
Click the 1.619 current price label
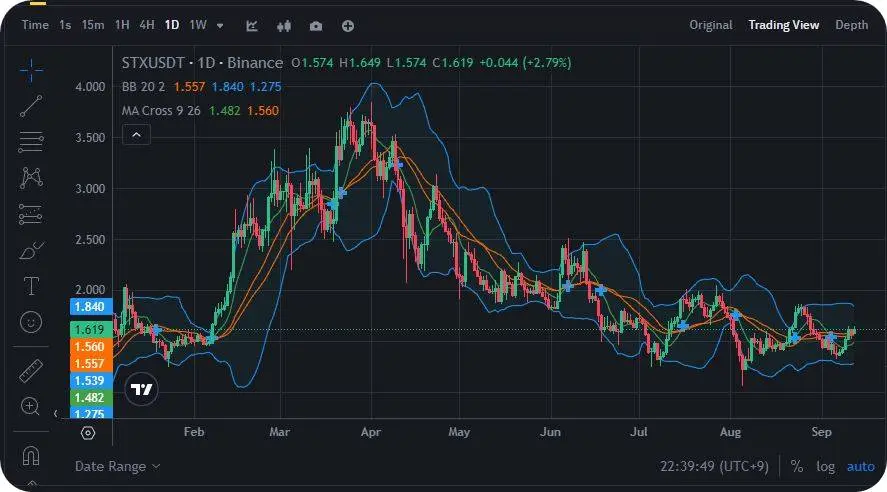(91, 330)
